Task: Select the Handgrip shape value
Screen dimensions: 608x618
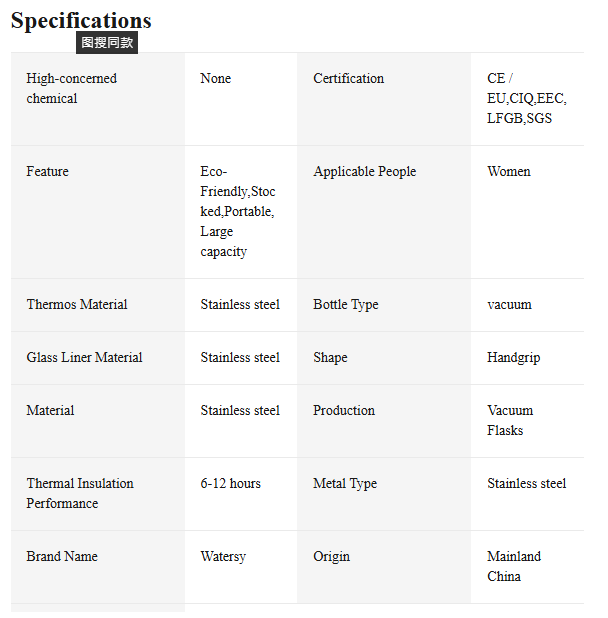Action: (513, 358)
